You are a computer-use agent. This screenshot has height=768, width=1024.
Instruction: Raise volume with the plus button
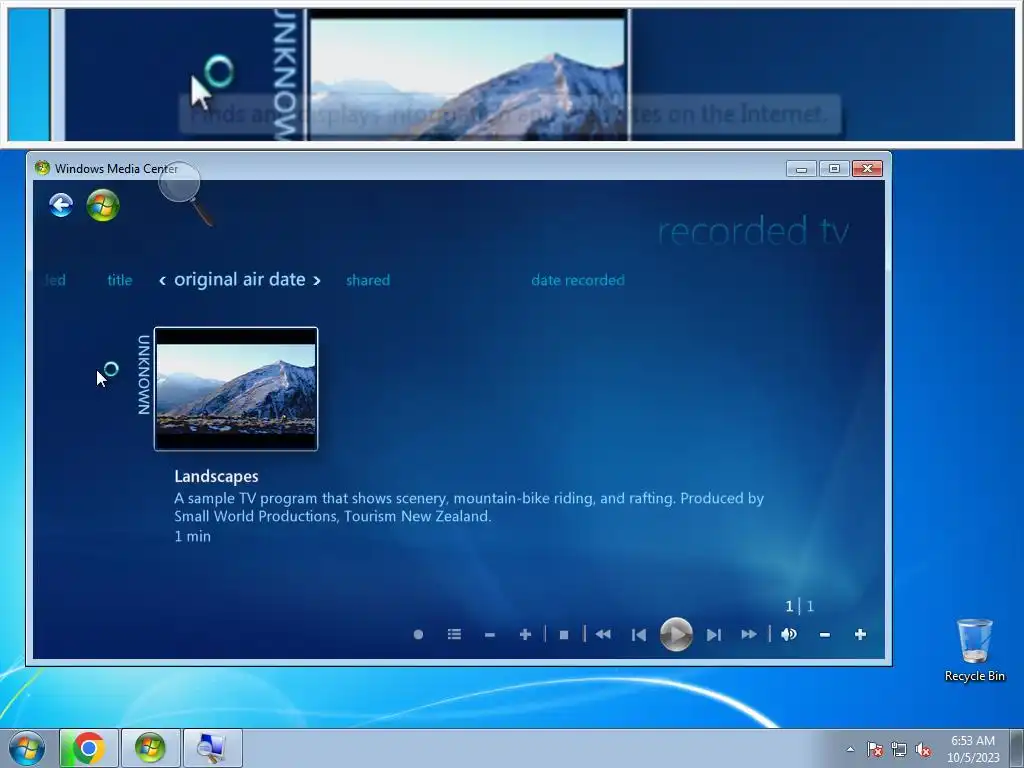[x=860, y=634]
